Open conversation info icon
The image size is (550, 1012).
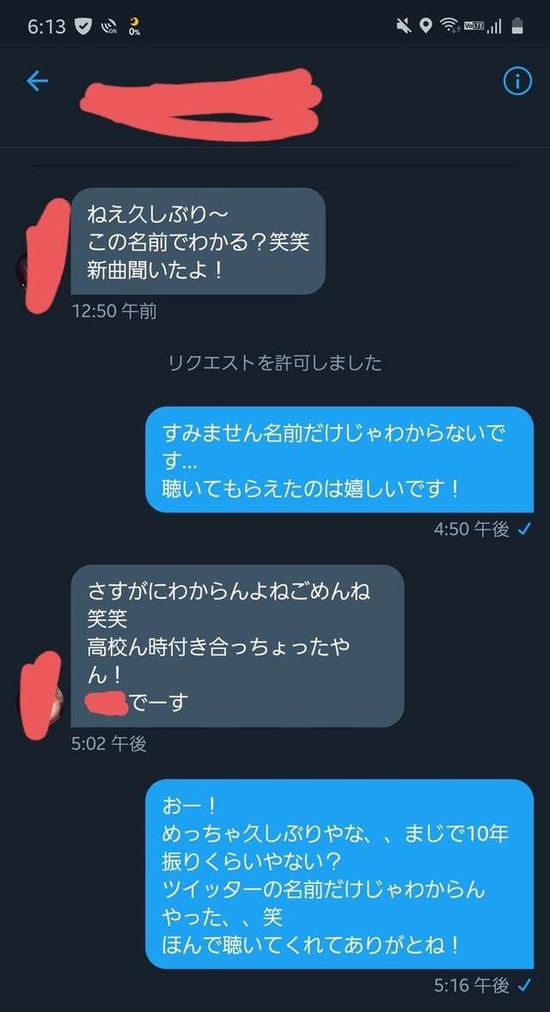[x=517, y=81]
